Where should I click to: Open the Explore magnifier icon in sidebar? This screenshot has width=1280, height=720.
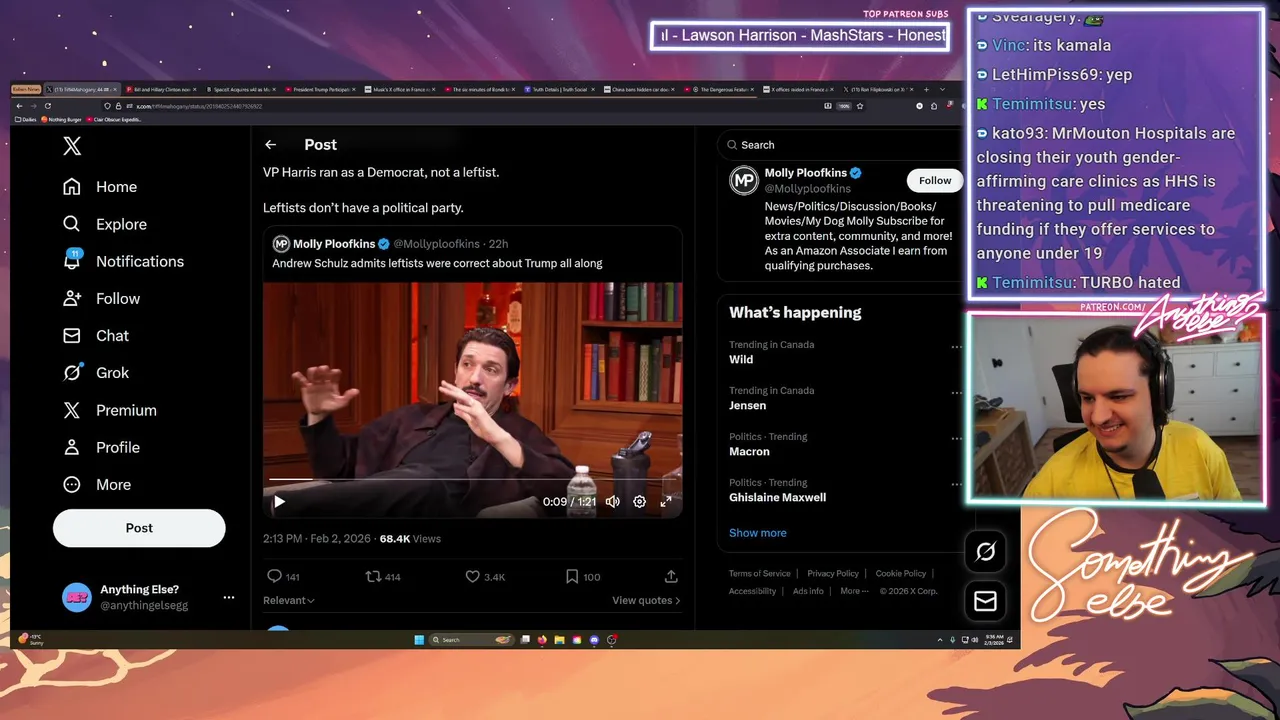coord(72,224)
